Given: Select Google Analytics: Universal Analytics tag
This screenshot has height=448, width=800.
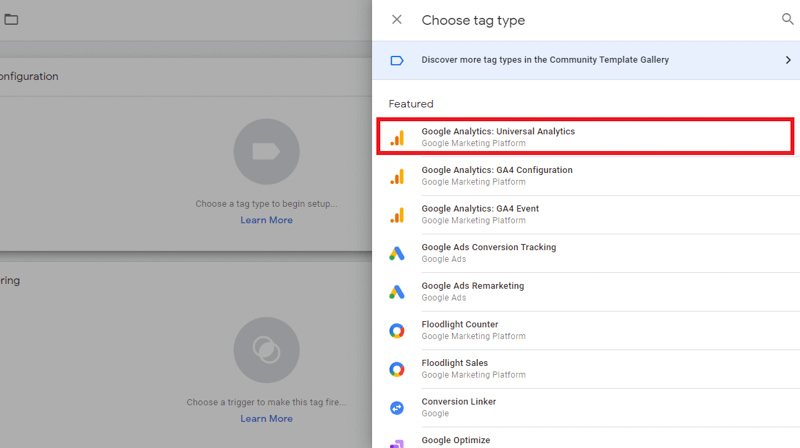Looking at the screenshot, I should pos(585,137).
